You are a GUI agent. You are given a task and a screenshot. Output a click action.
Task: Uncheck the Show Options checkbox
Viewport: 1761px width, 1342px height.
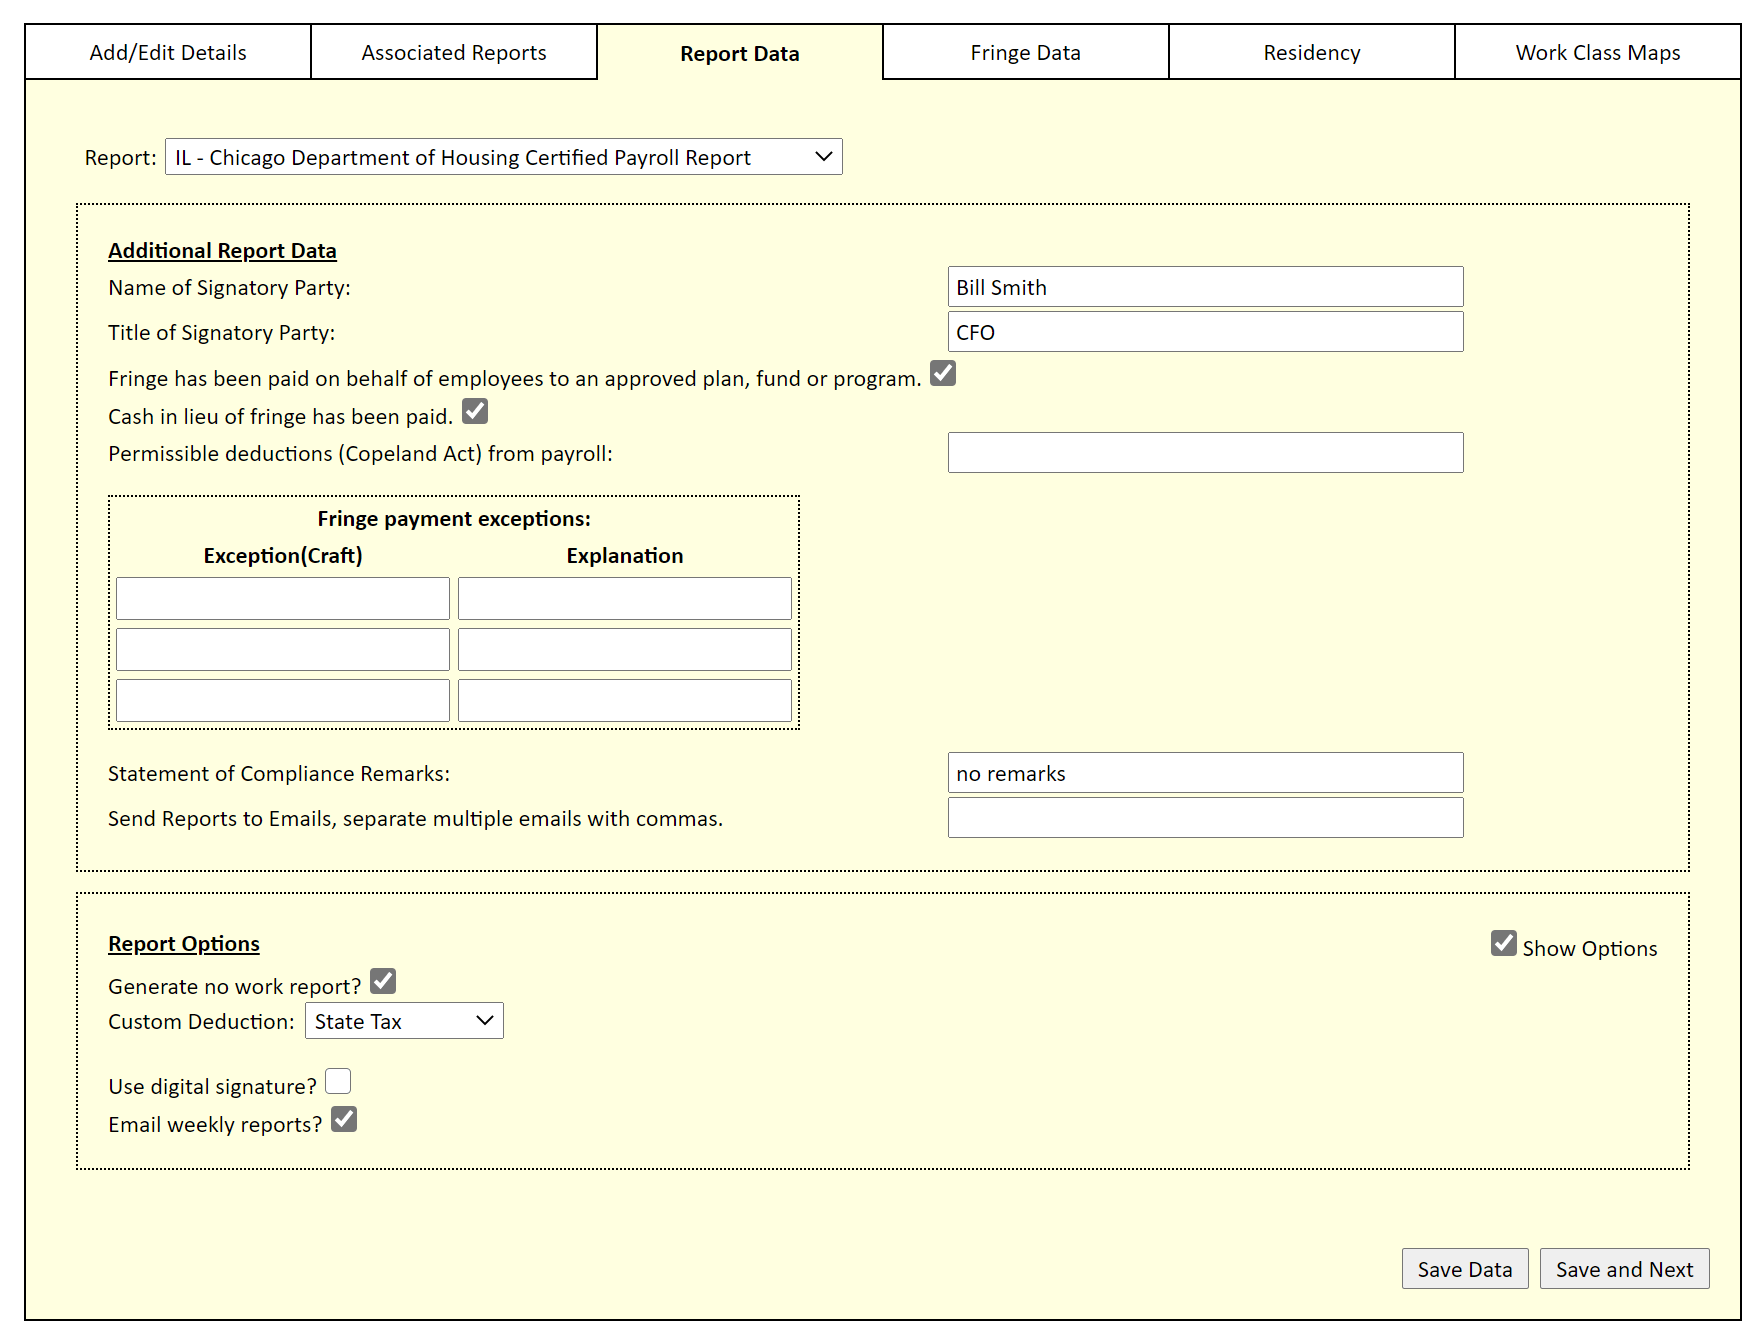1503,942
